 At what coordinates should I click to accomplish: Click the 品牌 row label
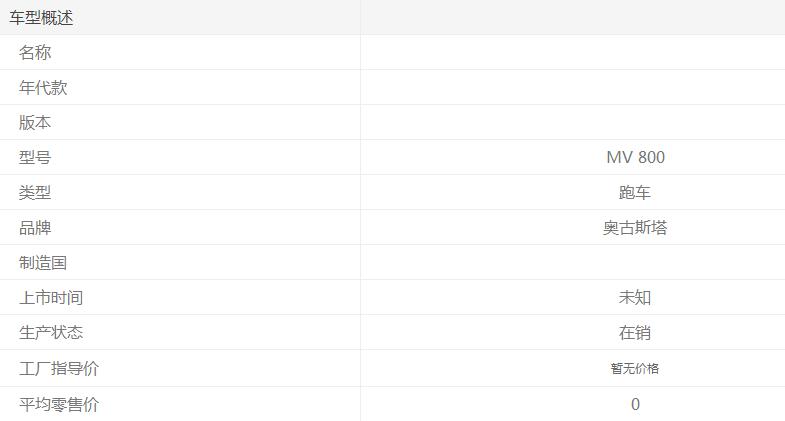tap(35, 227)
